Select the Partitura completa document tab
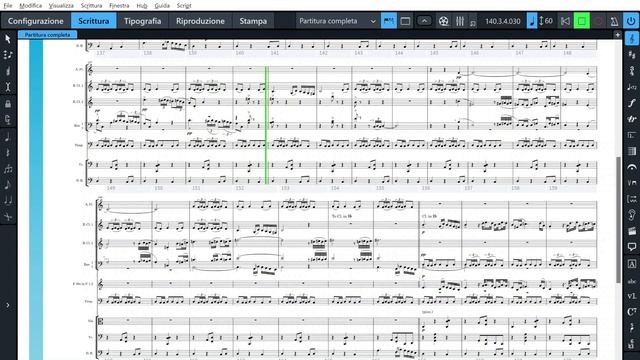The width and height of the screenshot is (640, 360). coord(47,35)
